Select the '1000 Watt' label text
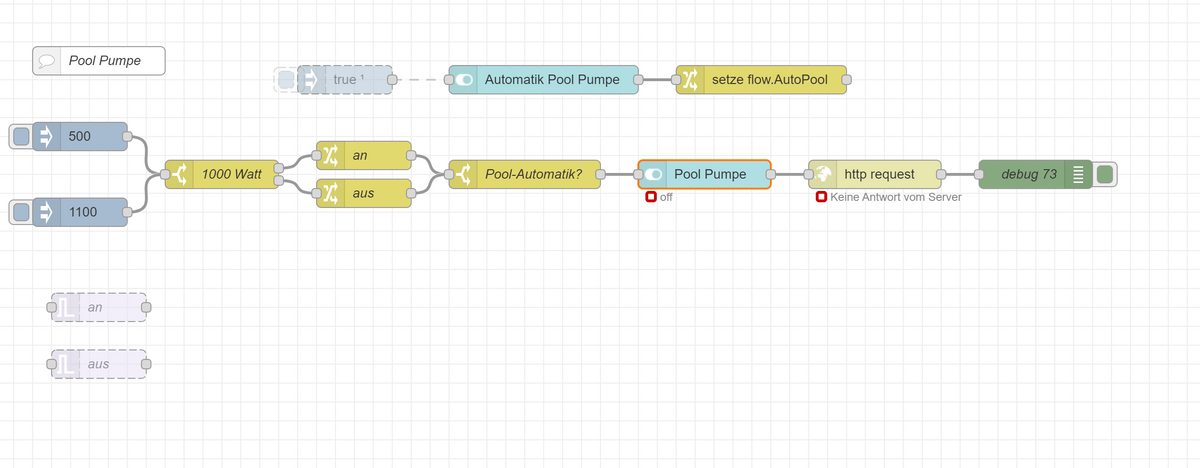The width and height of the screenshot is (1200, 468). [x=231, y=175]
